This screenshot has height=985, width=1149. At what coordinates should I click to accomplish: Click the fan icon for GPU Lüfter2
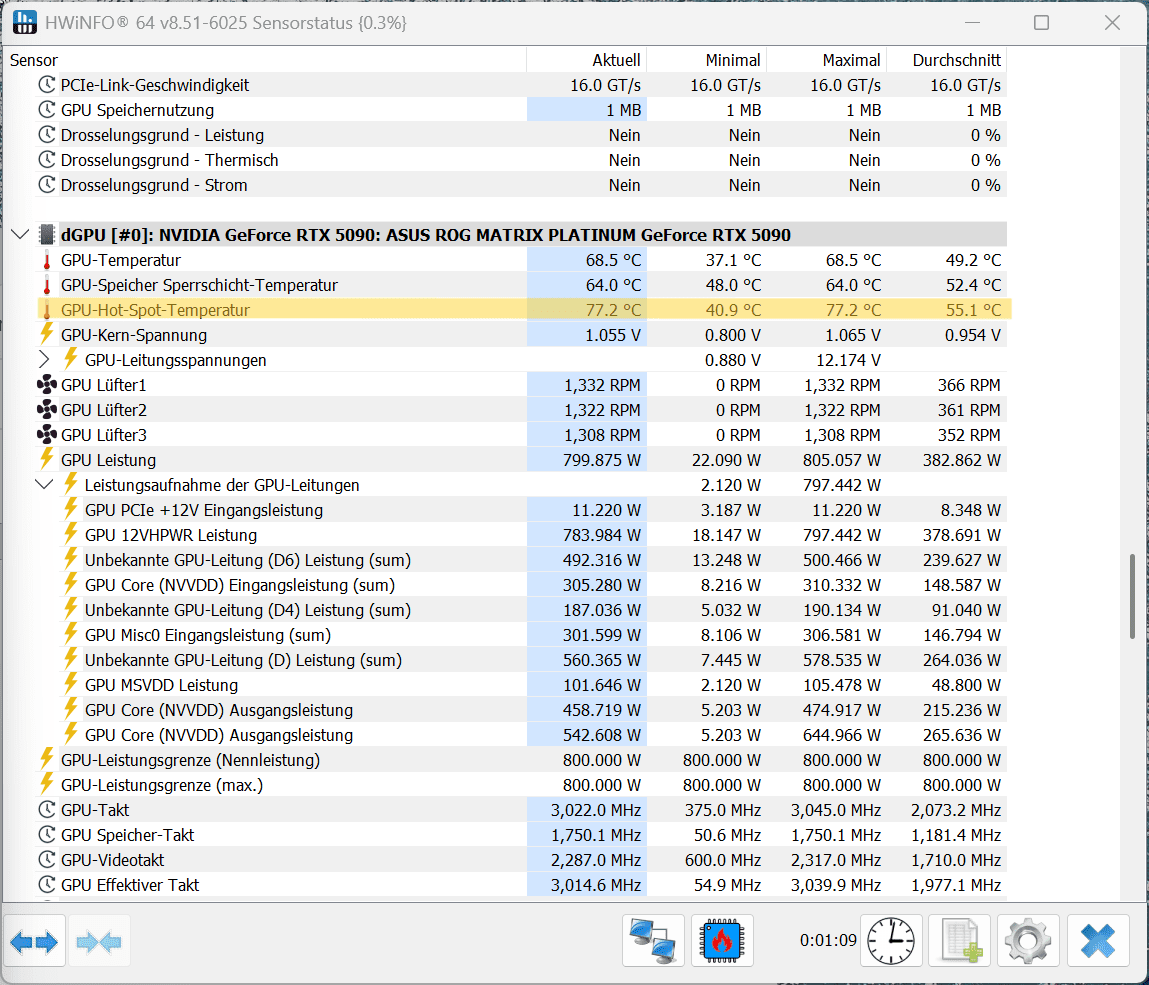tap(47, 410)
